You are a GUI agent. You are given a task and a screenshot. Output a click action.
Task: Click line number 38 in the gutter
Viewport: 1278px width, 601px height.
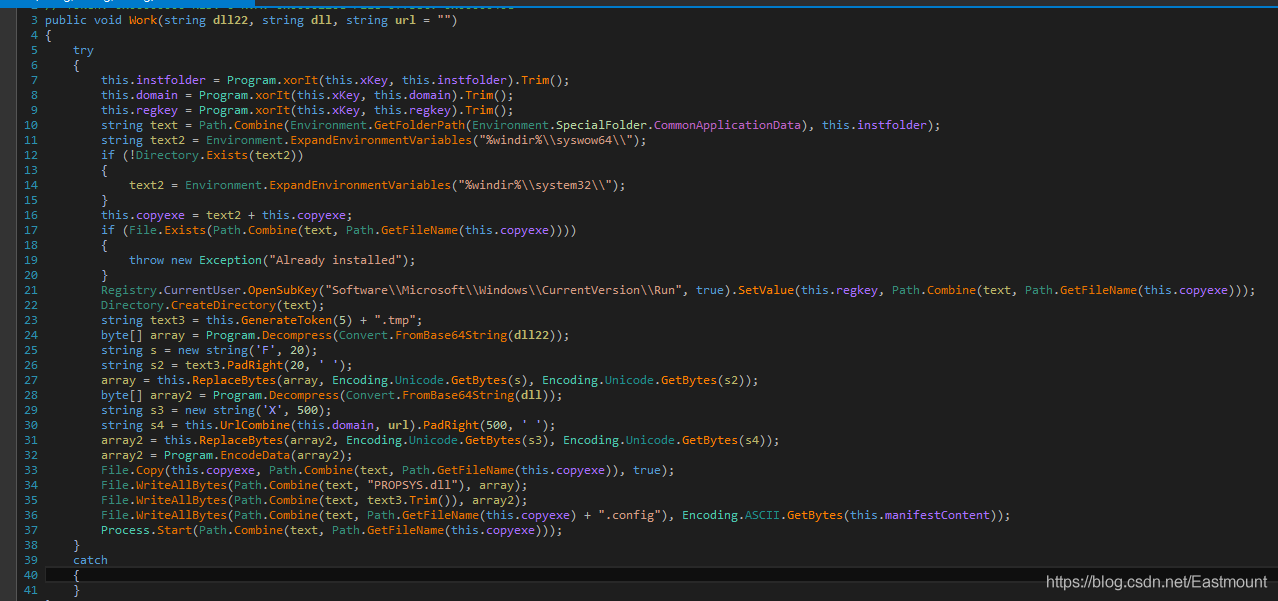[31, 545]
